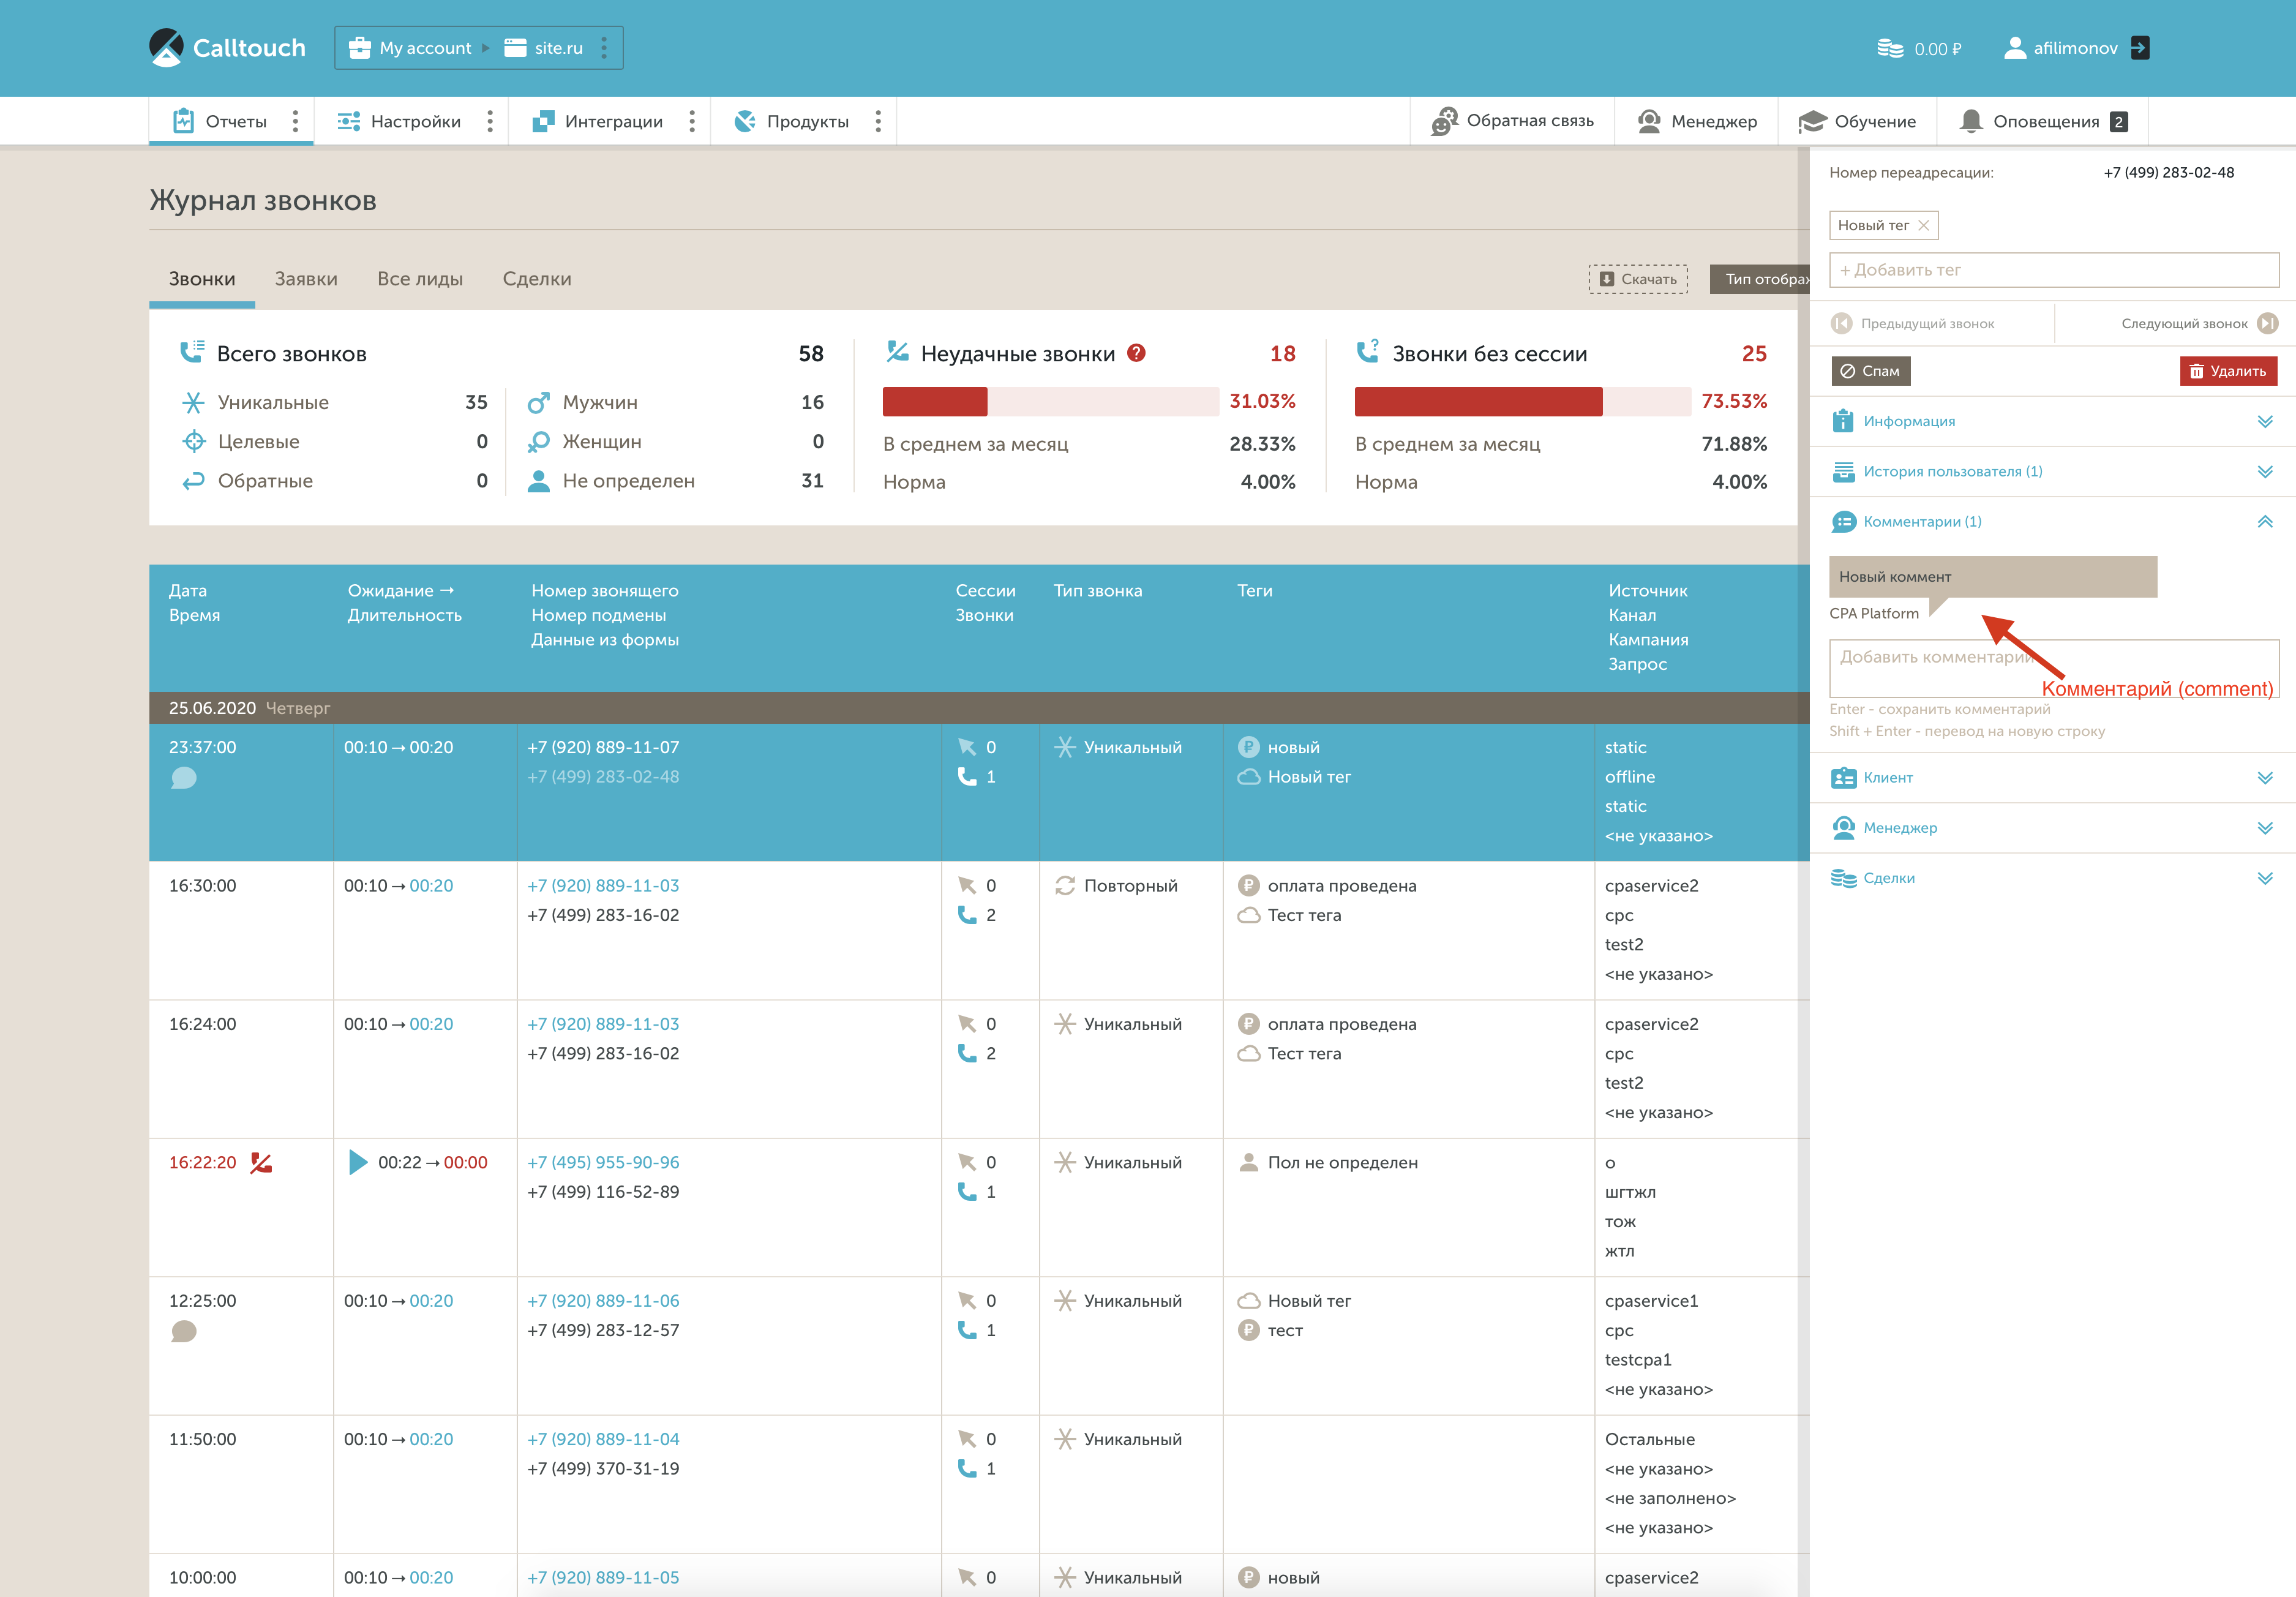
Task: Expand the Менеджер panel section
Action: pos(2053,827)
